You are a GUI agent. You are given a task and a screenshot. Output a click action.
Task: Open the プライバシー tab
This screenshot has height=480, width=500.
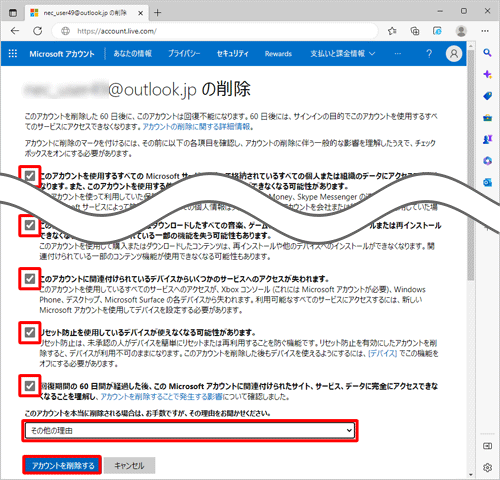point(184,53)
